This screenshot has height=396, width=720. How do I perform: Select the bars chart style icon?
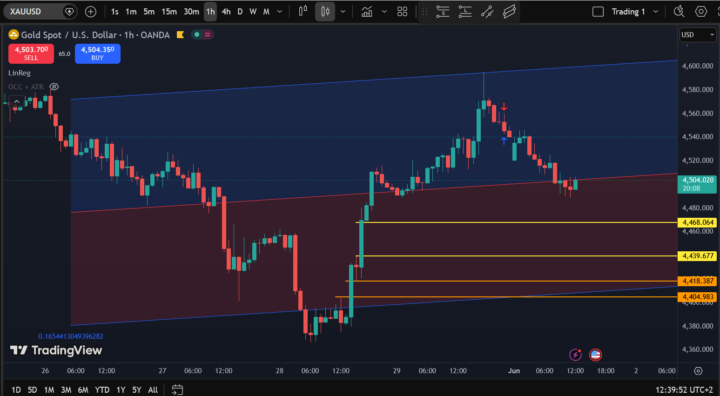click(303, 11)
